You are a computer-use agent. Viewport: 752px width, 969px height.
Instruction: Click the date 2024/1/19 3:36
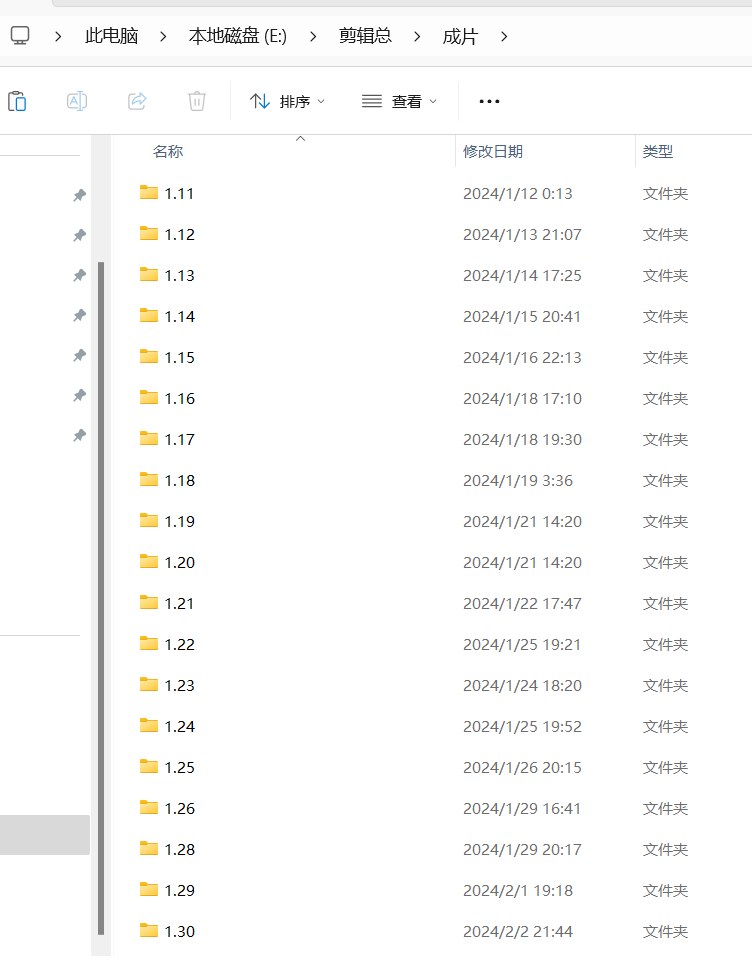pyautogui.click(x=518, y=480)
